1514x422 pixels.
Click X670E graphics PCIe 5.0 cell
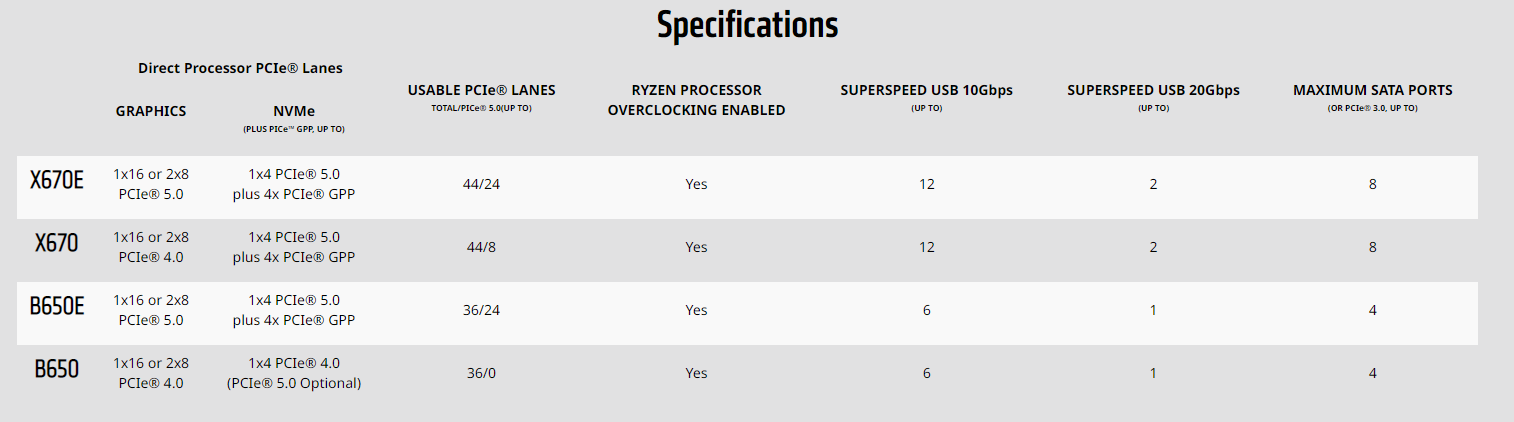pos(151,184)
